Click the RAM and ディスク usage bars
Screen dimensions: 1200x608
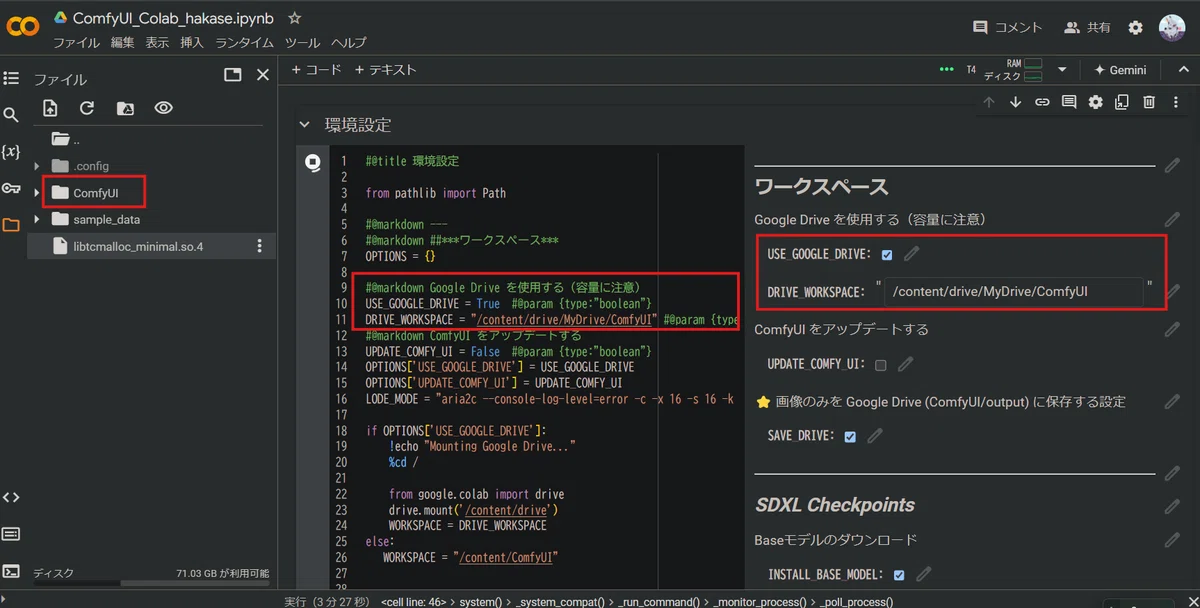click(1012, 70)
